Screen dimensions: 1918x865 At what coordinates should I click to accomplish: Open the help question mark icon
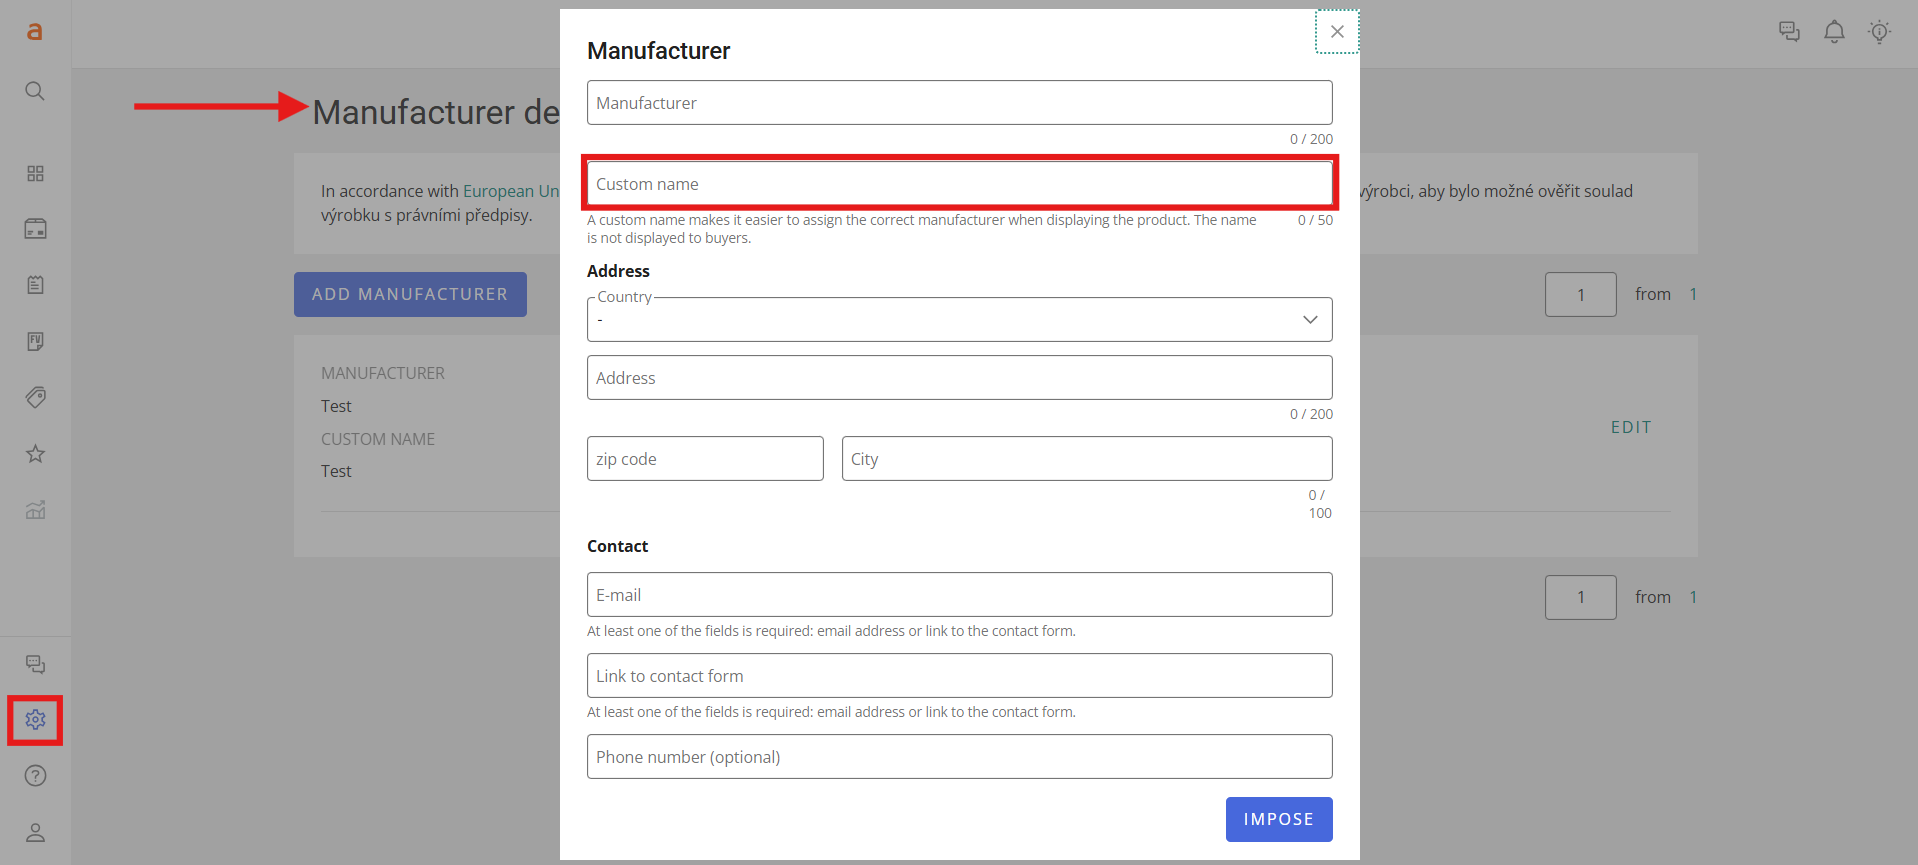[x=35, y=776]
